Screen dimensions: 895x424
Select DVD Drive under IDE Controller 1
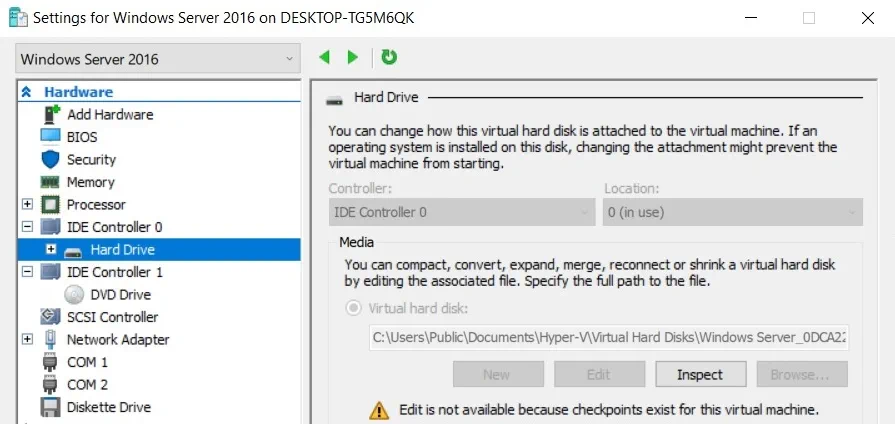pos(120,294)
